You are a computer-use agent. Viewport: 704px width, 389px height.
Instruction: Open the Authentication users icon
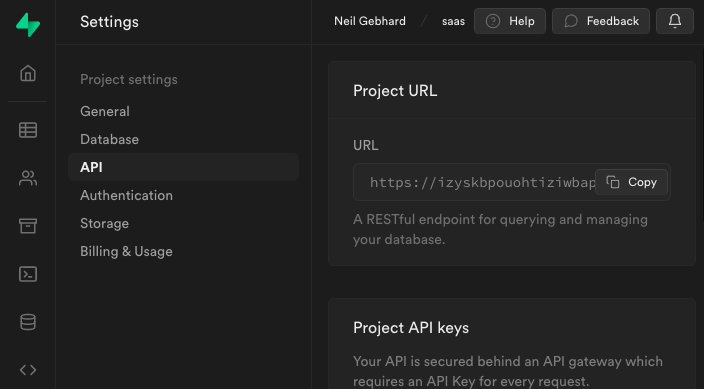28,178
